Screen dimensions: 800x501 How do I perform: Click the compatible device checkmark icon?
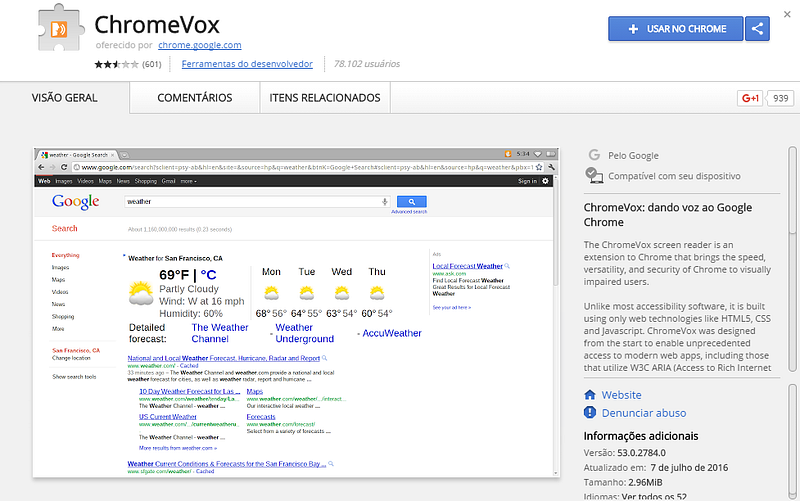(x=594, y=176)
